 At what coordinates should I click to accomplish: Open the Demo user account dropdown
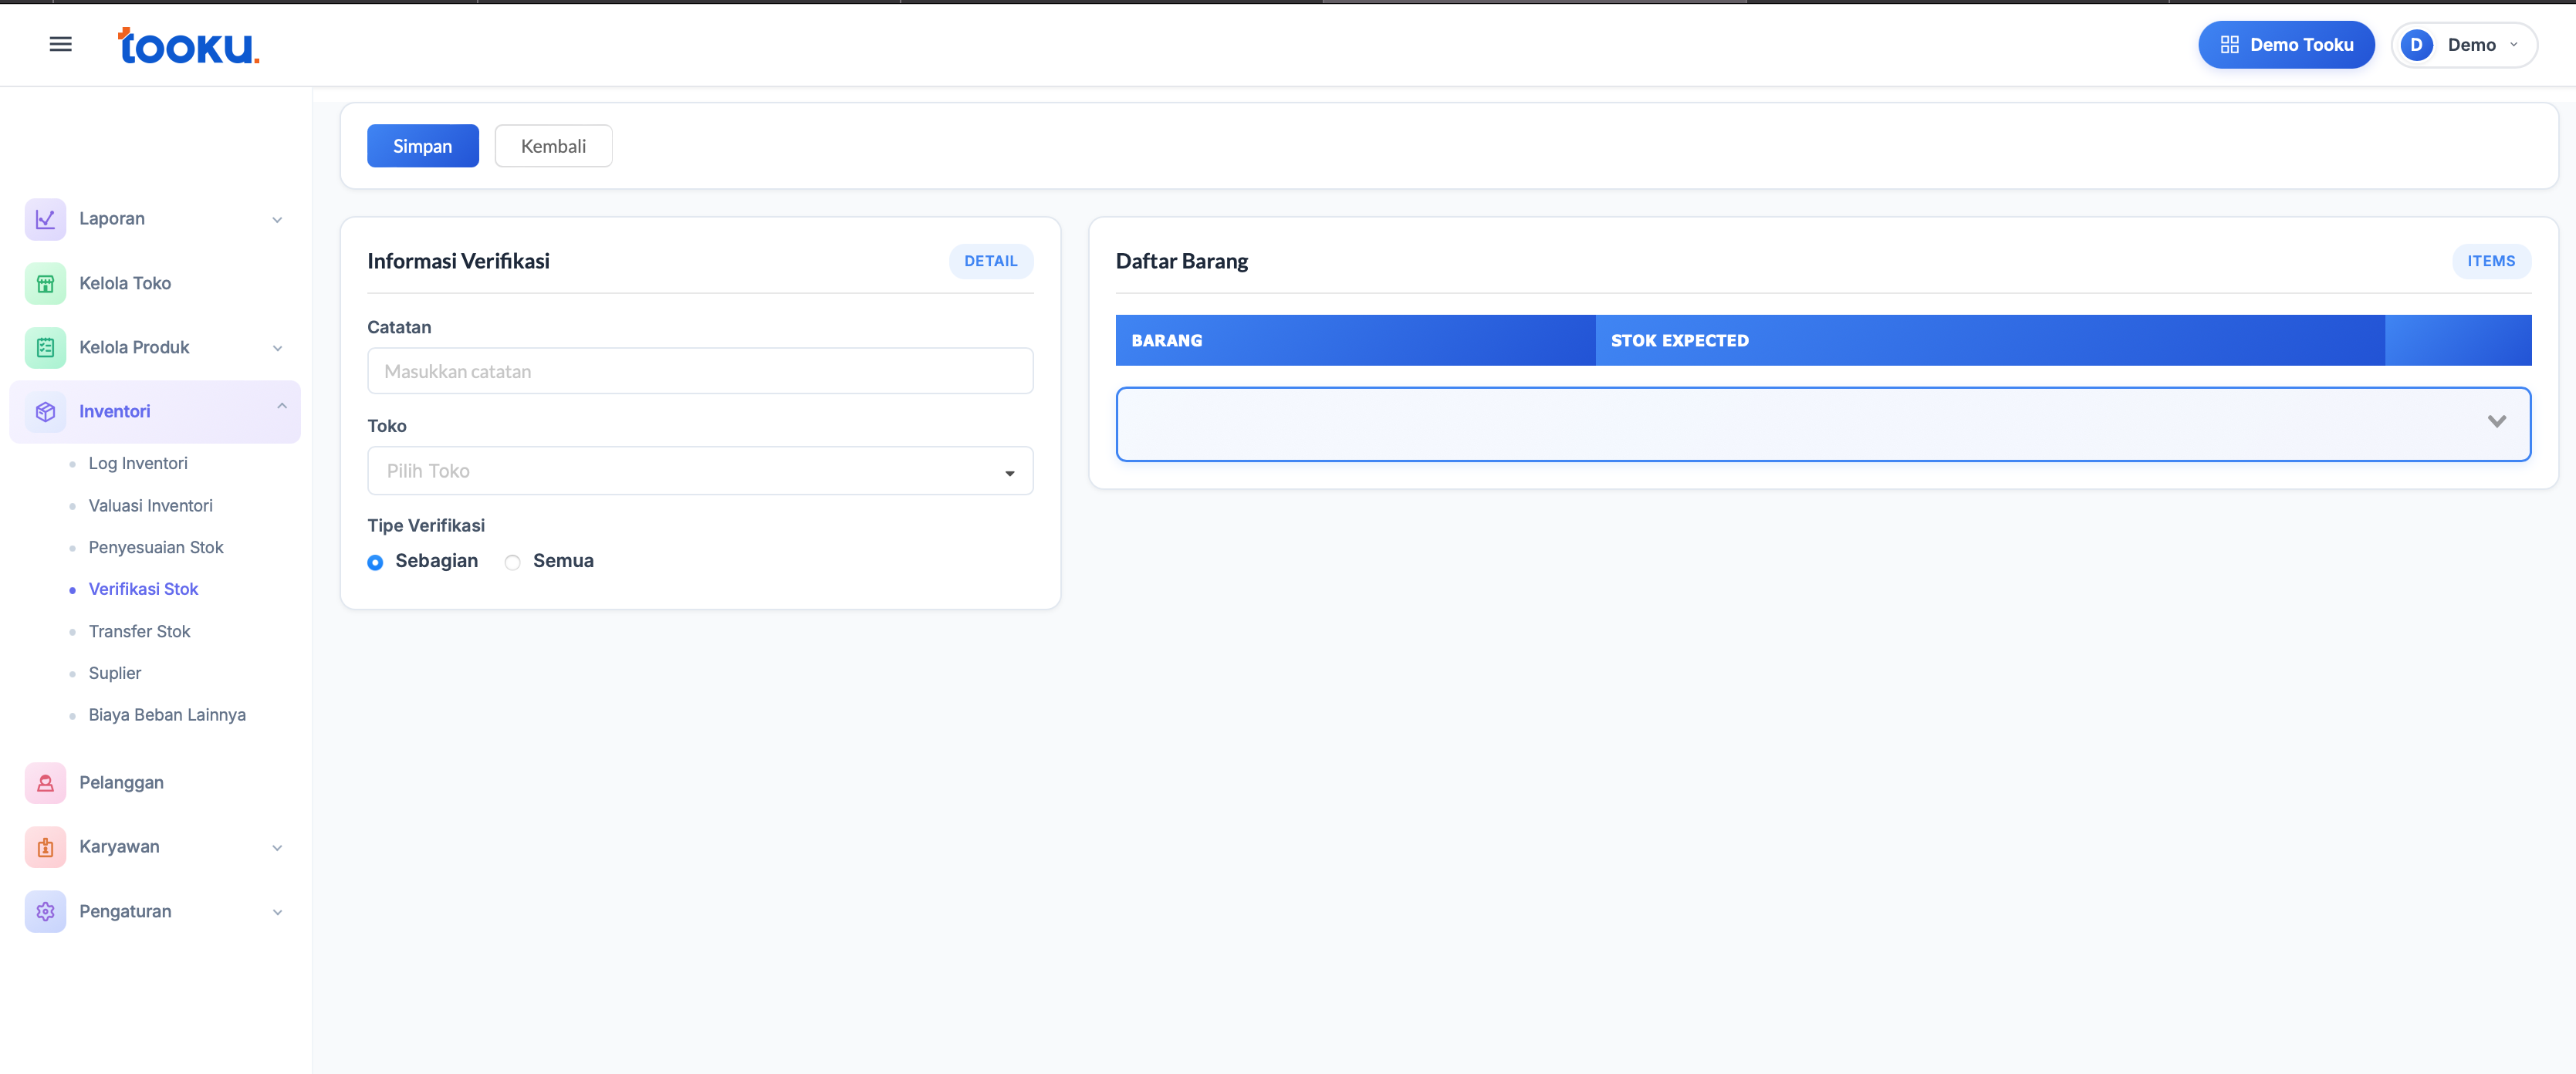(2464, 45)
